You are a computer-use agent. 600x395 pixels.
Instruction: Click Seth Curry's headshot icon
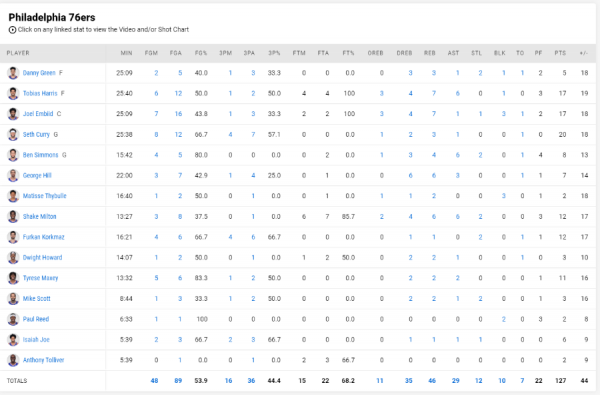13,134
